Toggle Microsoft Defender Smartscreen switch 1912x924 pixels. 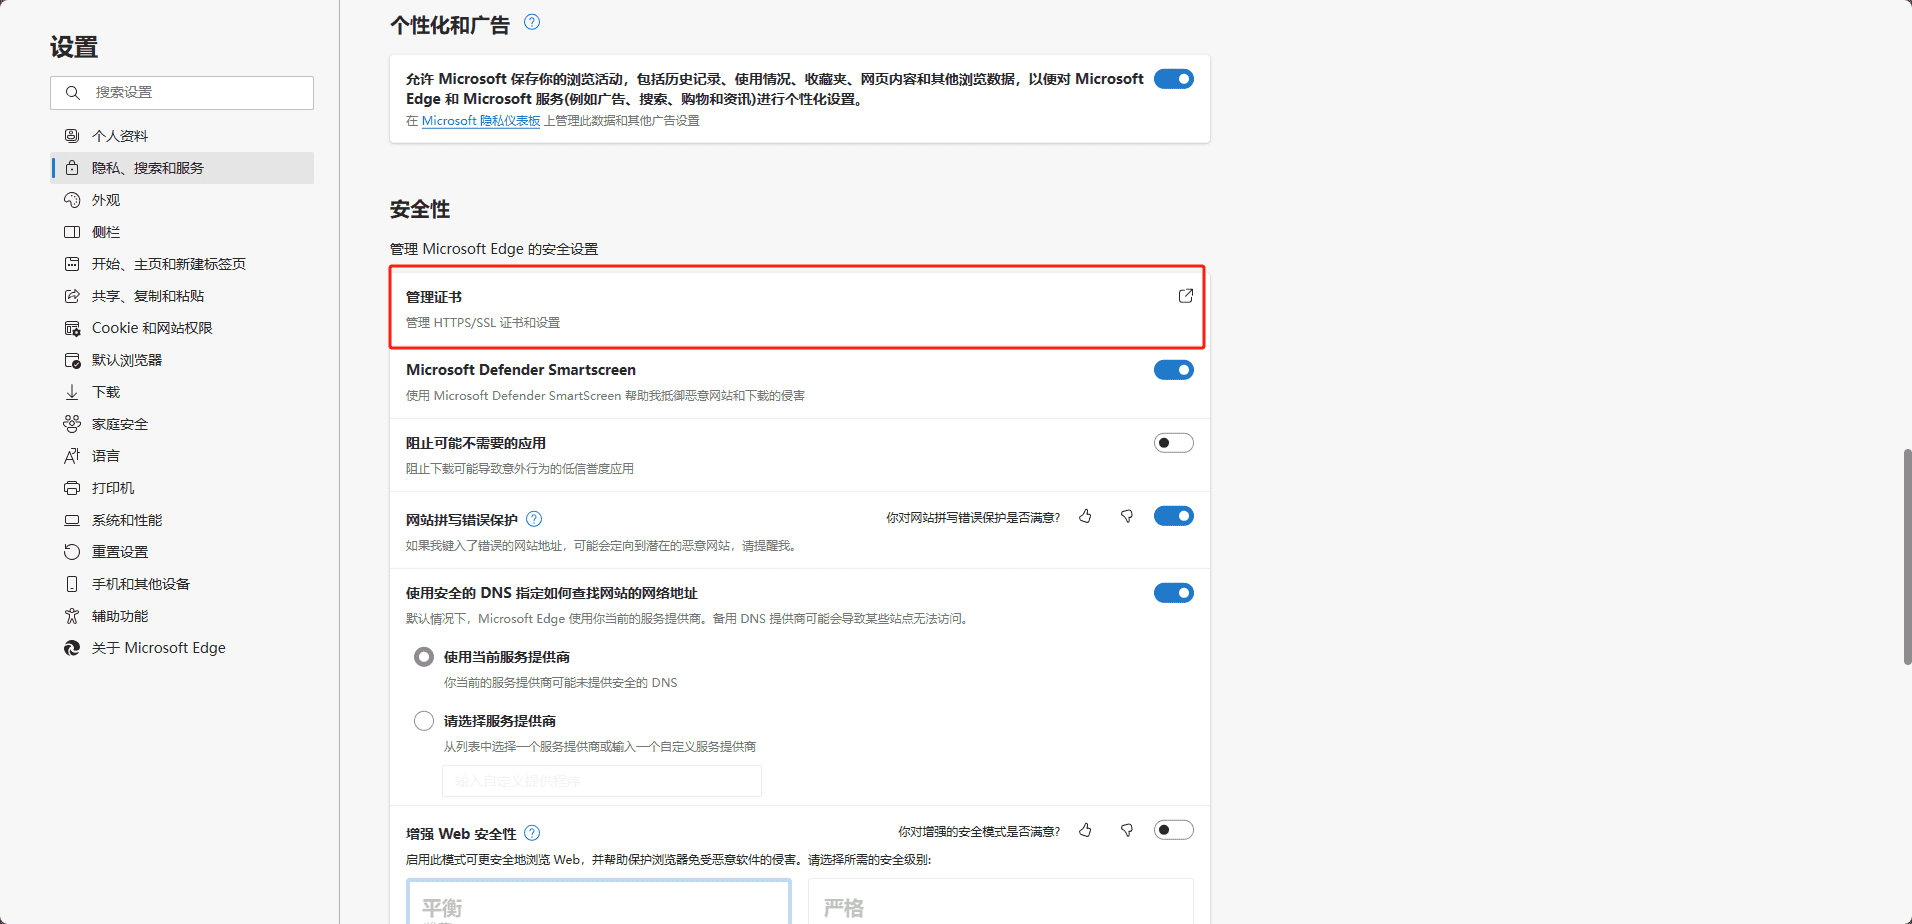coord(1174,370)
